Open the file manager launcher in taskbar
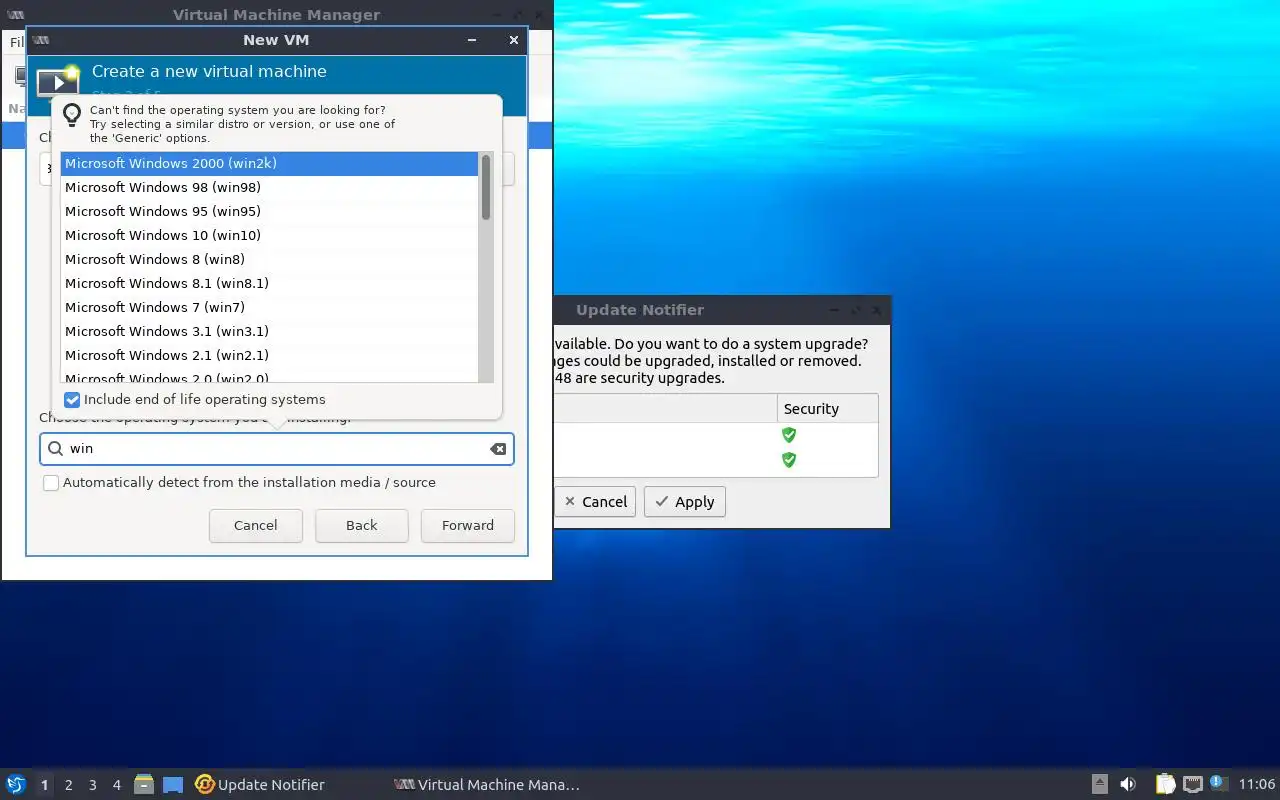Viewport: 1280px width, 800px height. 144,785
